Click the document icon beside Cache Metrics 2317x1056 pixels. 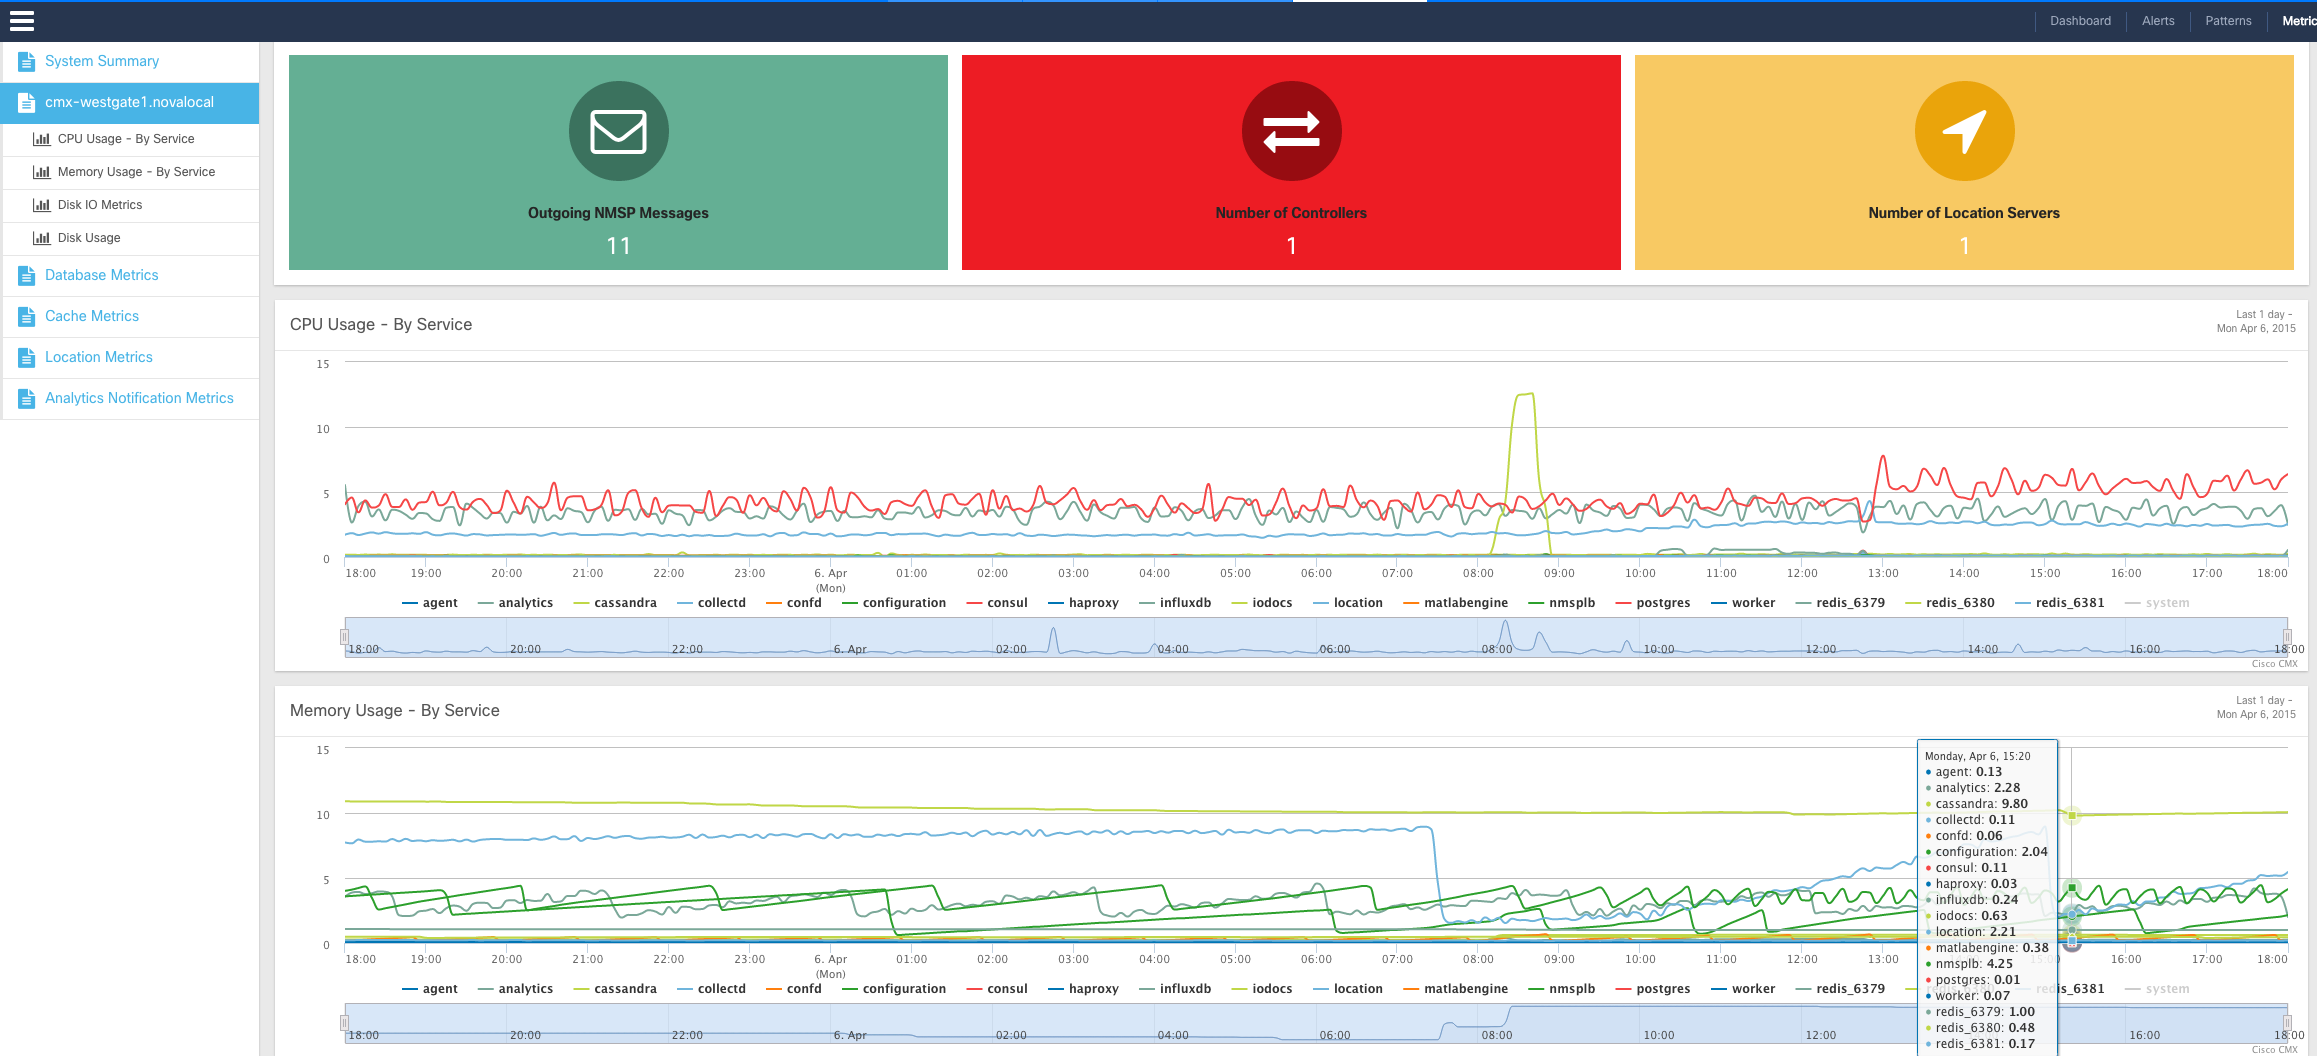[27, 317]
